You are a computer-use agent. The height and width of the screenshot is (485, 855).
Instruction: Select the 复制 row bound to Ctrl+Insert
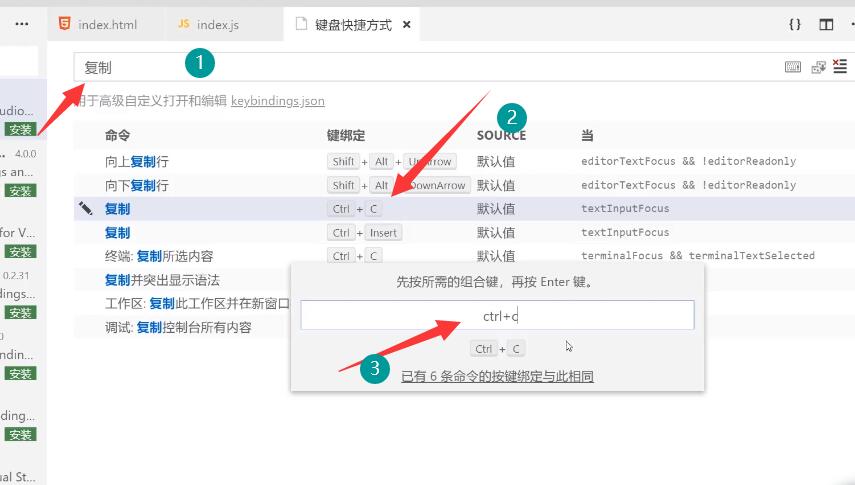tap(464, 232)
